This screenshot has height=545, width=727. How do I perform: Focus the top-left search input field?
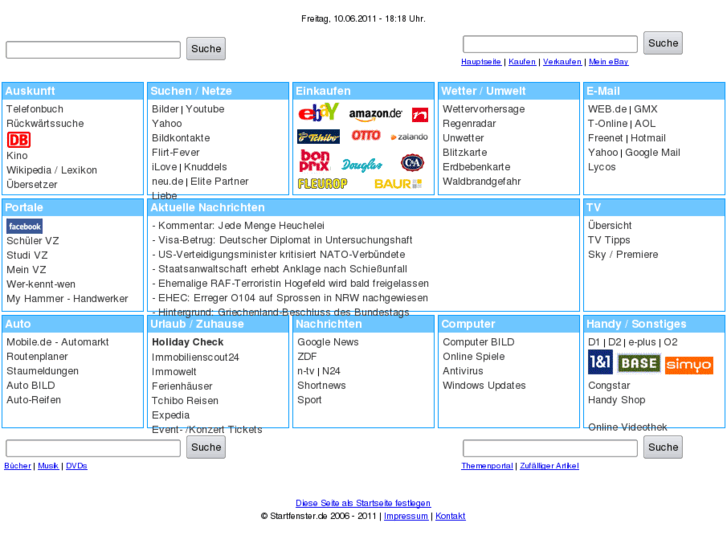click(x=93, y=50)
